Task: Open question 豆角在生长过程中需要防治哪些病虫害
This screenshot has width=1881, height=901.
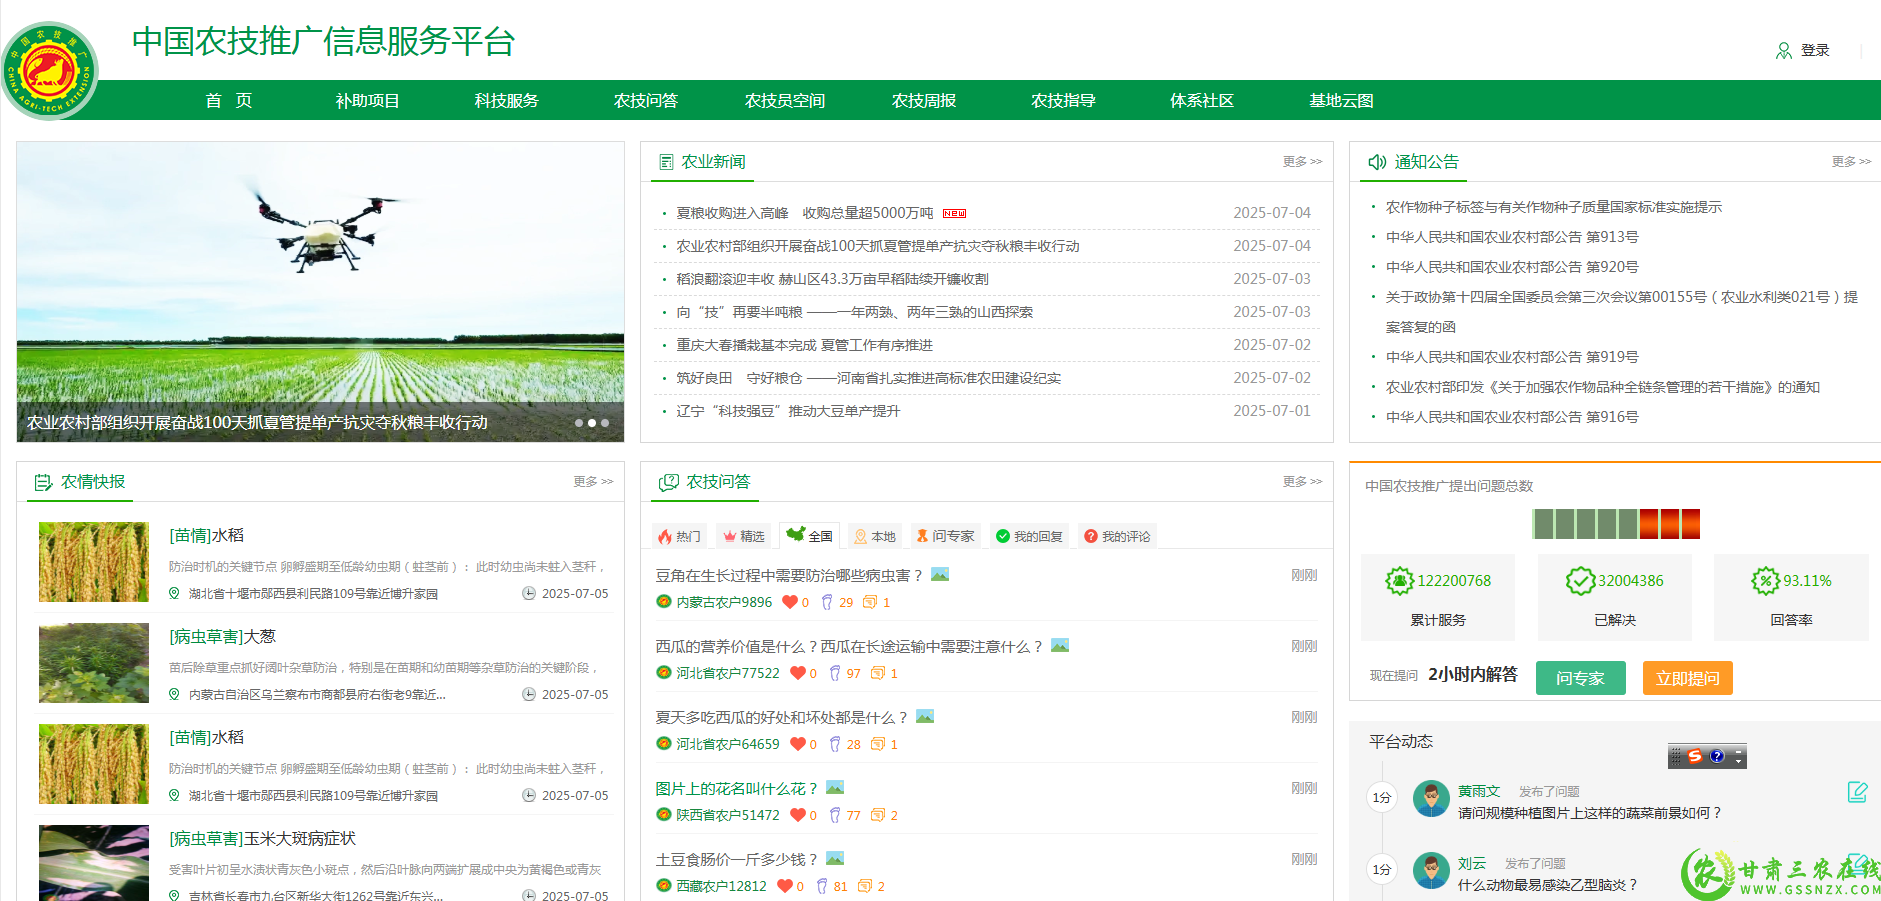Action: (789, 575)
